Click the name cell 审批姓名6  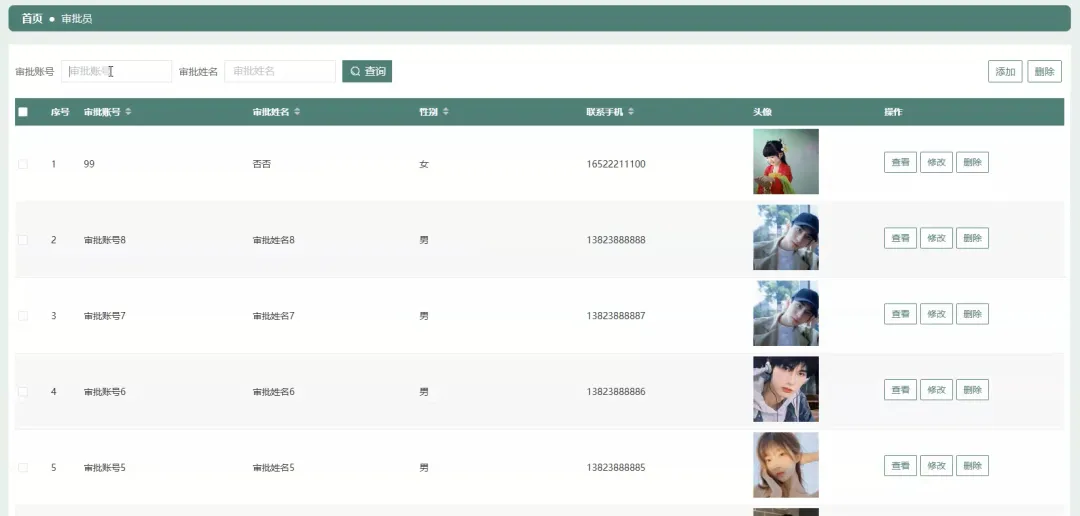pyautogui.click(x=273, y=391)
